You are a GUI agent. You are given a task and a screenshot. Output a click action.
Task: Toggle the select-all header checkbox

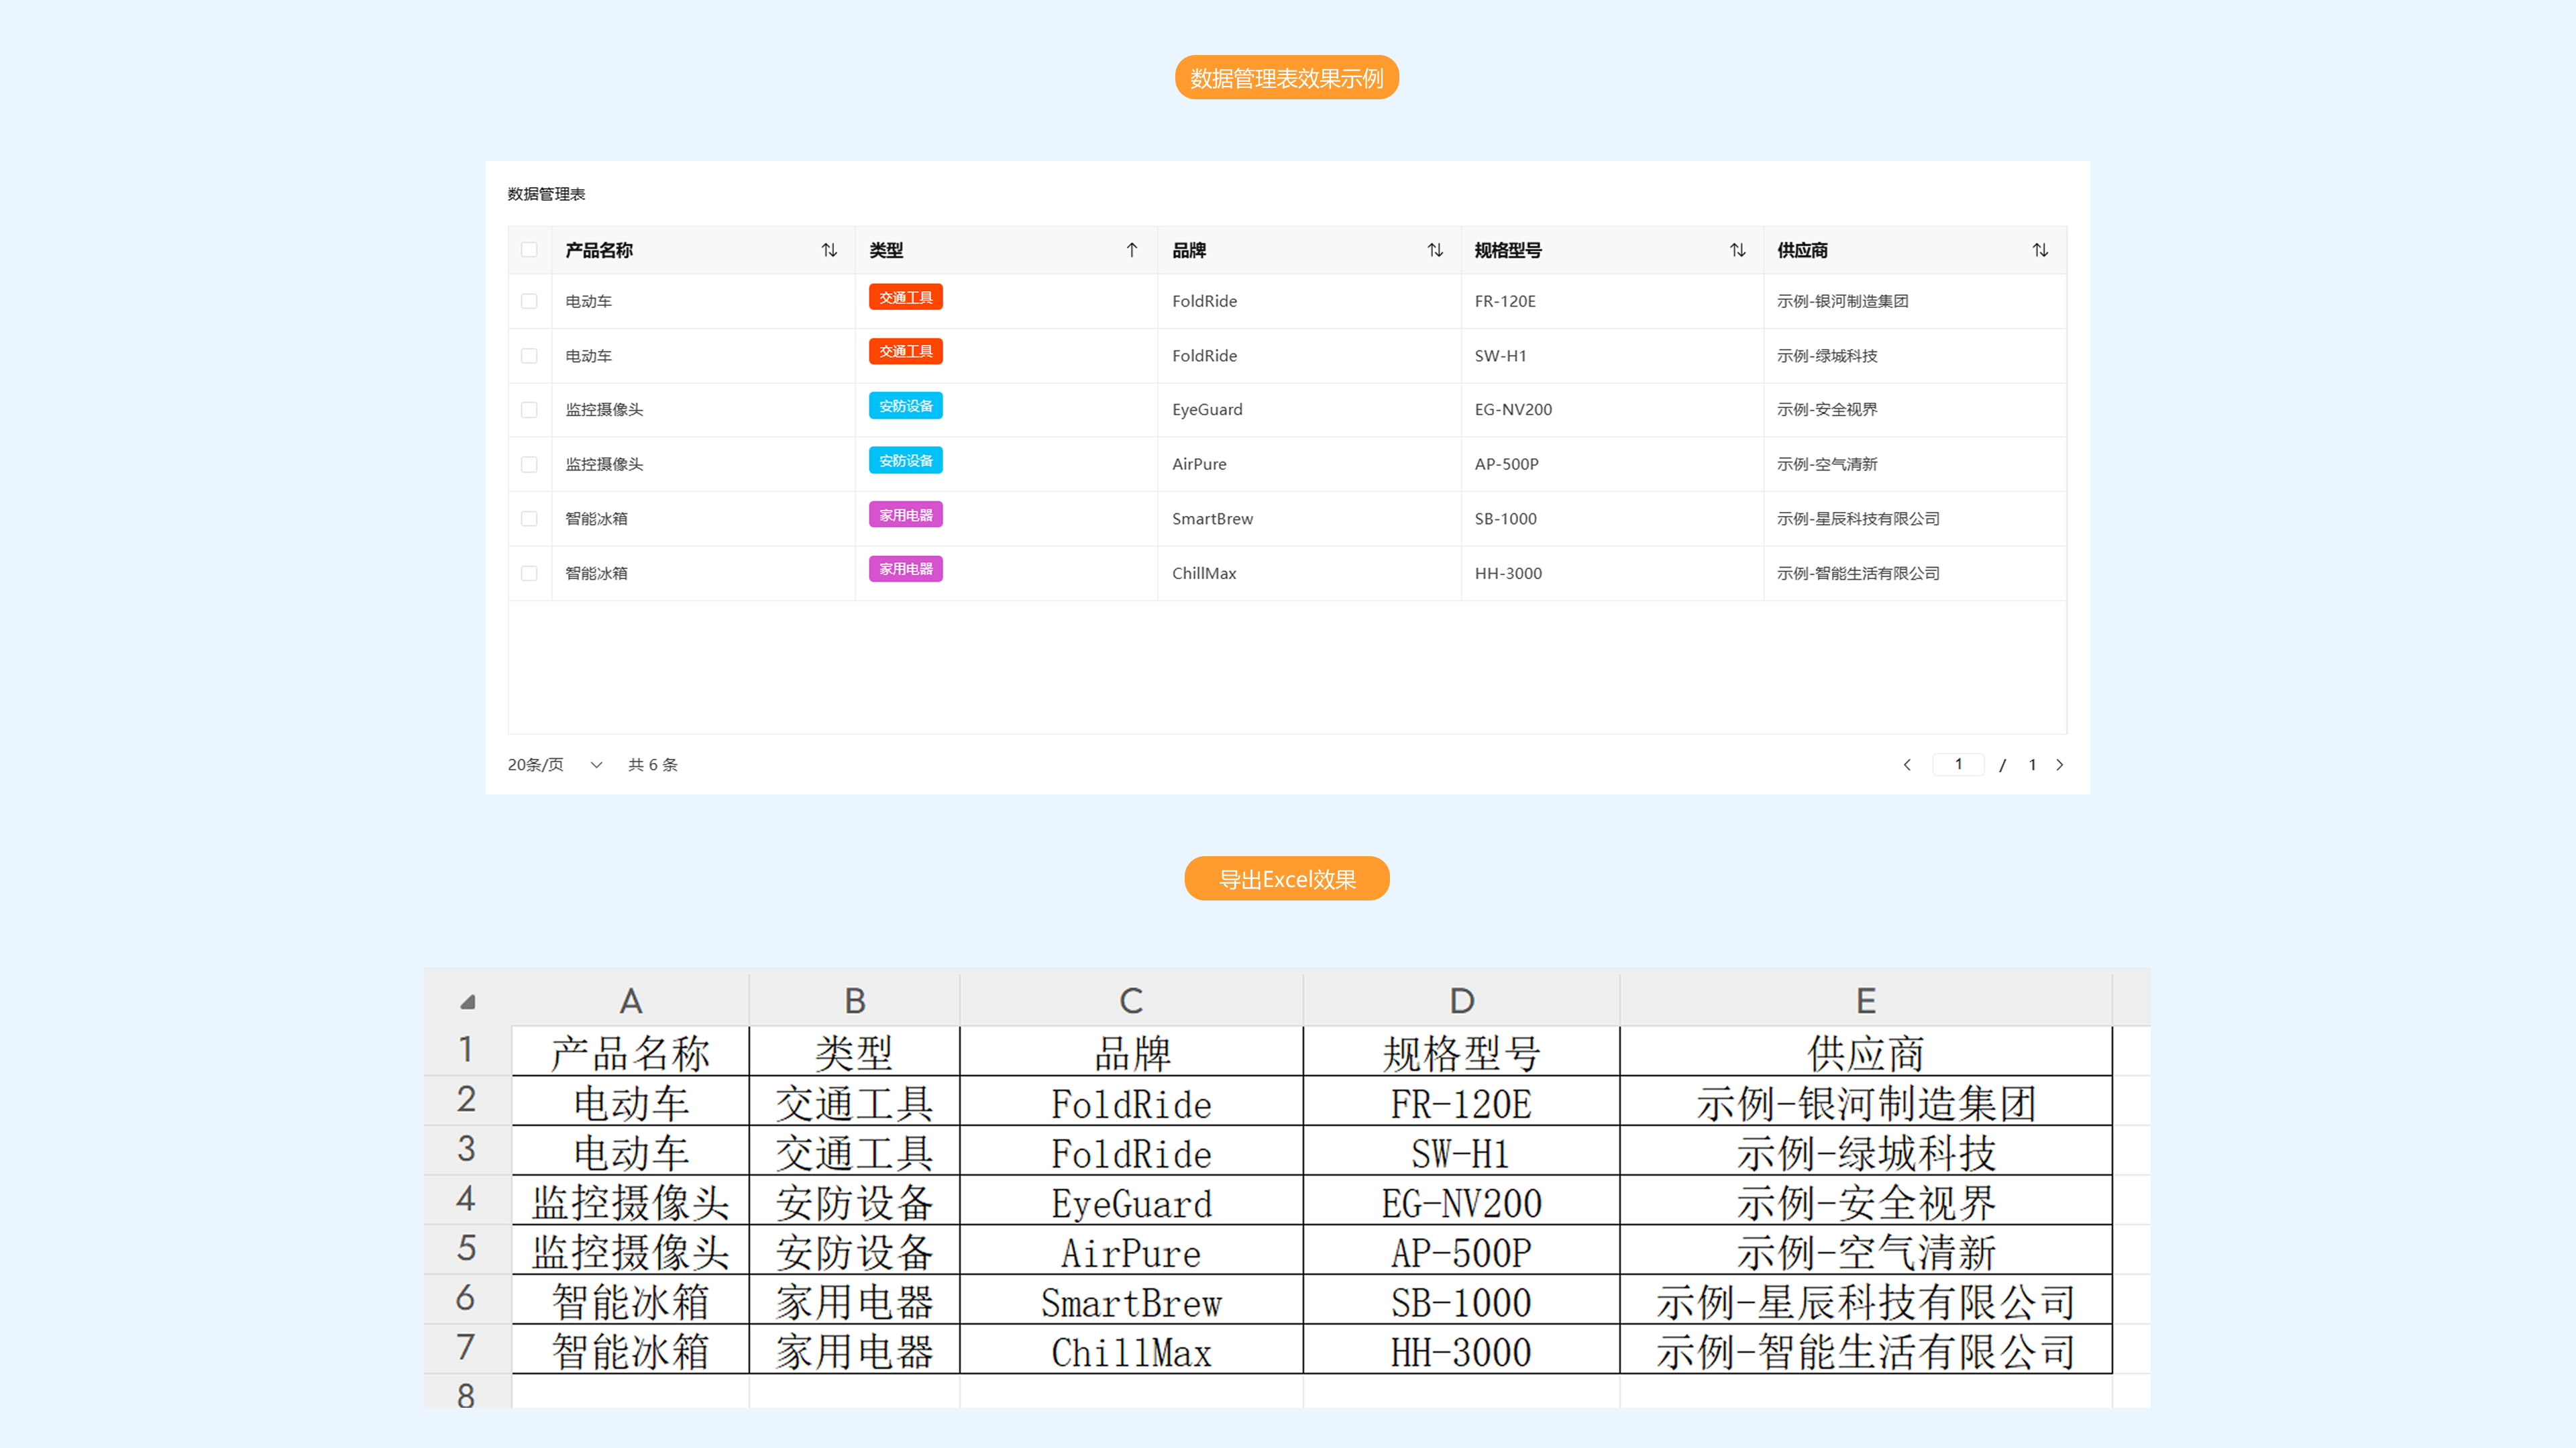click(529, 250)
